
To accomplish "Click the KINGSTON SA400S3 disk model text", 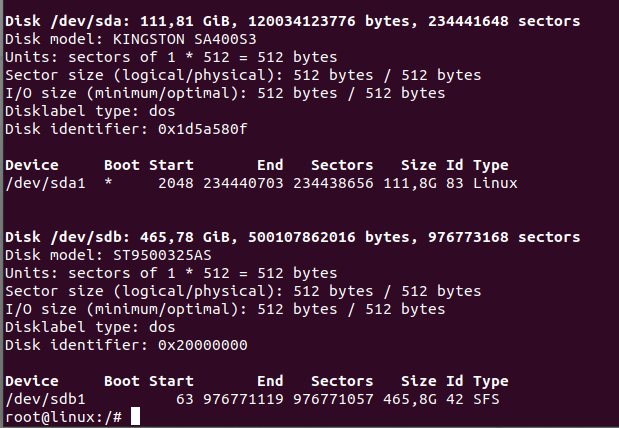I will [185, 39].
